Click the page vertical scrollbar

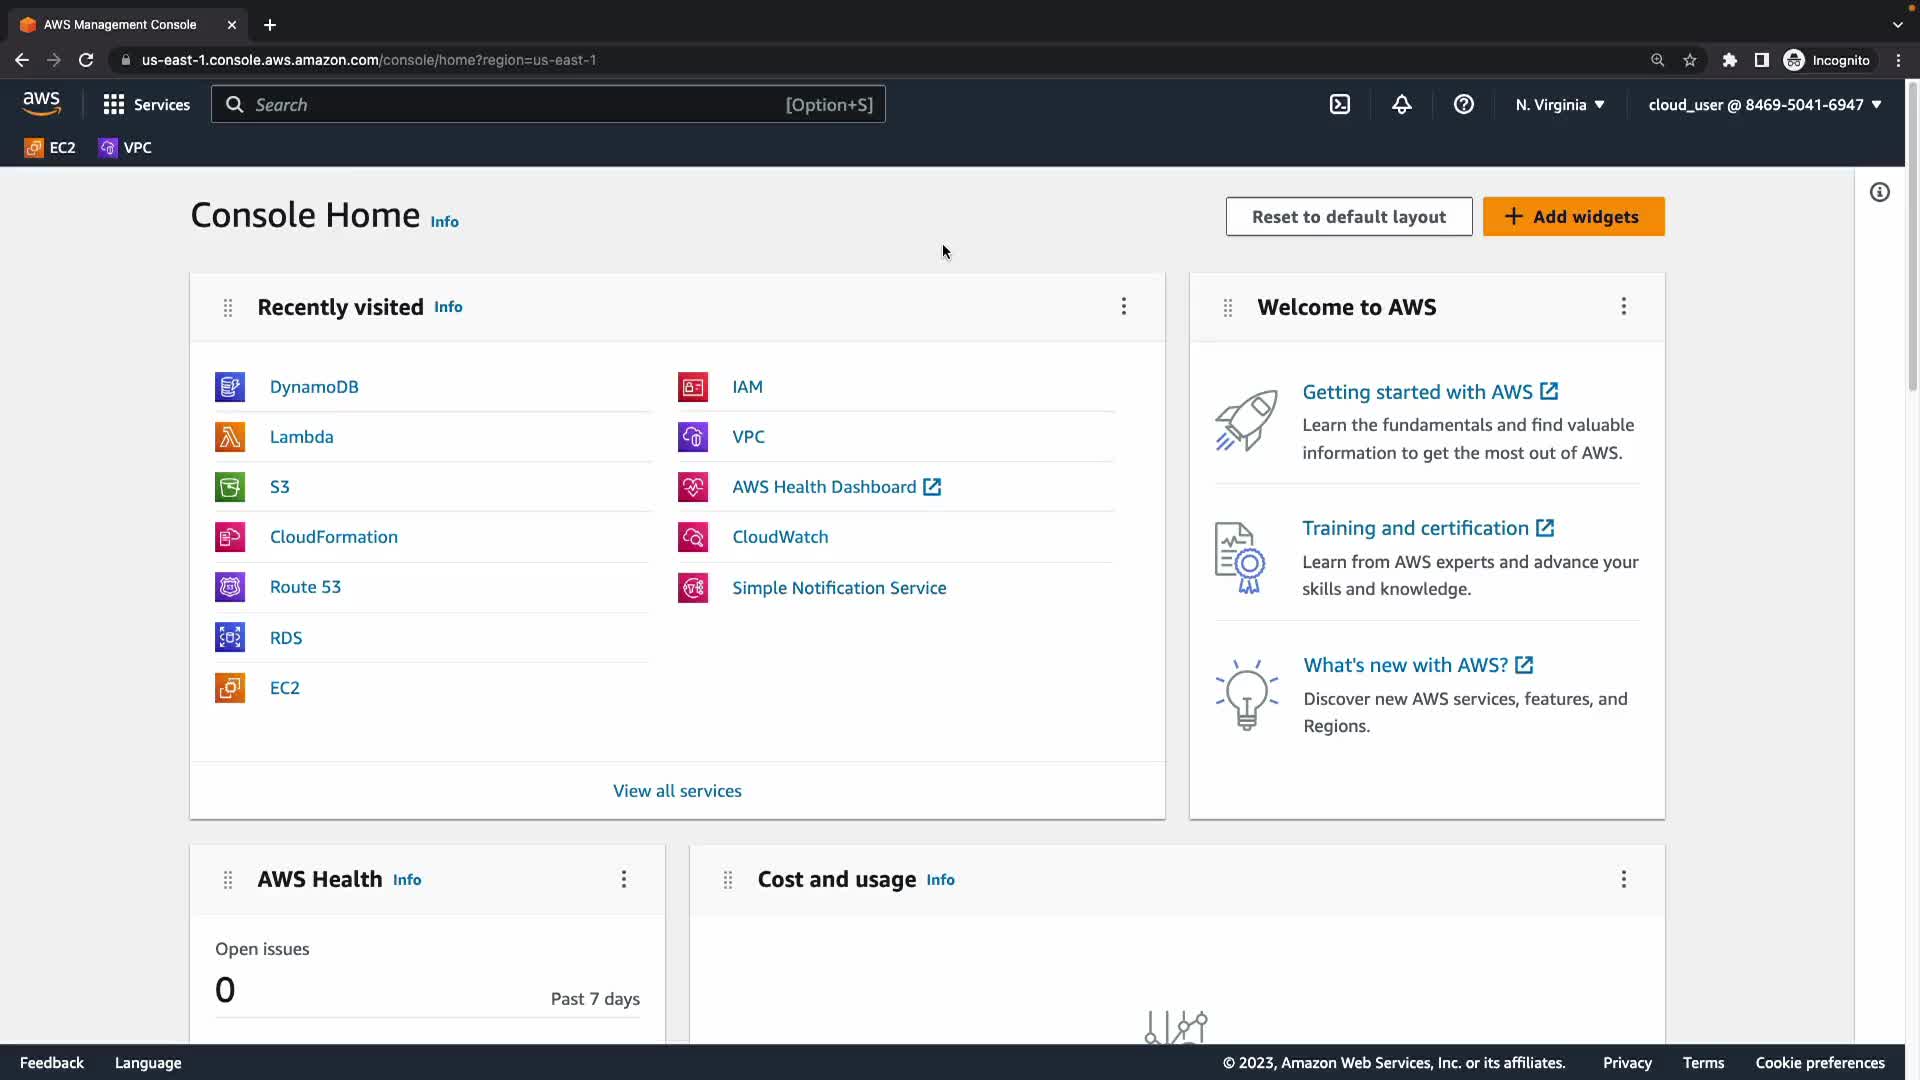(1912, 240)
